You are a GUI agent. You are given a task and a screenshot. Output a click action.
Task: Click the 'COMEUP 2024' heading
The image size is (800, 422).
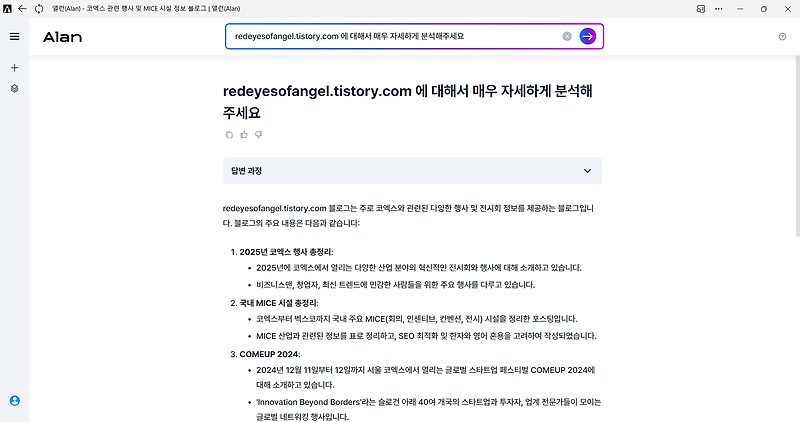coord(270,354)
